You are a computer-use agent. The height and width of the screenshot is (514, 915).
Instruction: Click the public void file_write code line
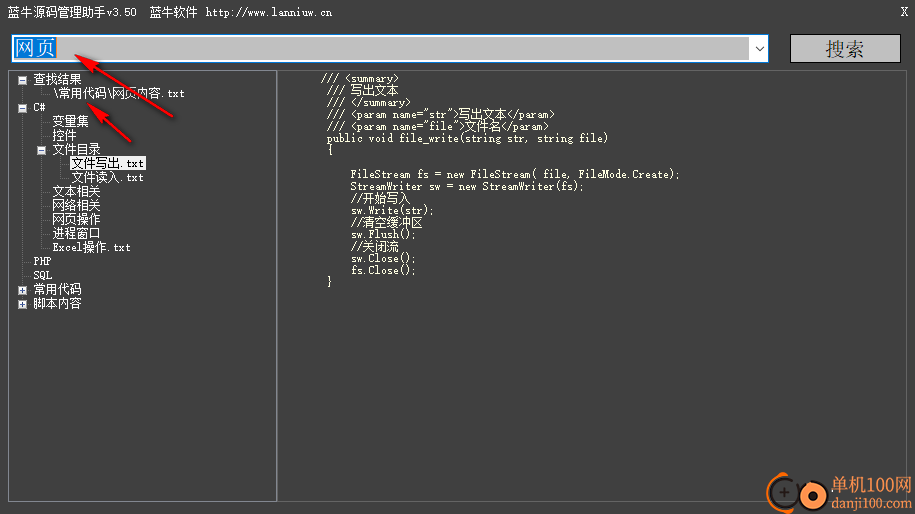[x=467, y=138]
